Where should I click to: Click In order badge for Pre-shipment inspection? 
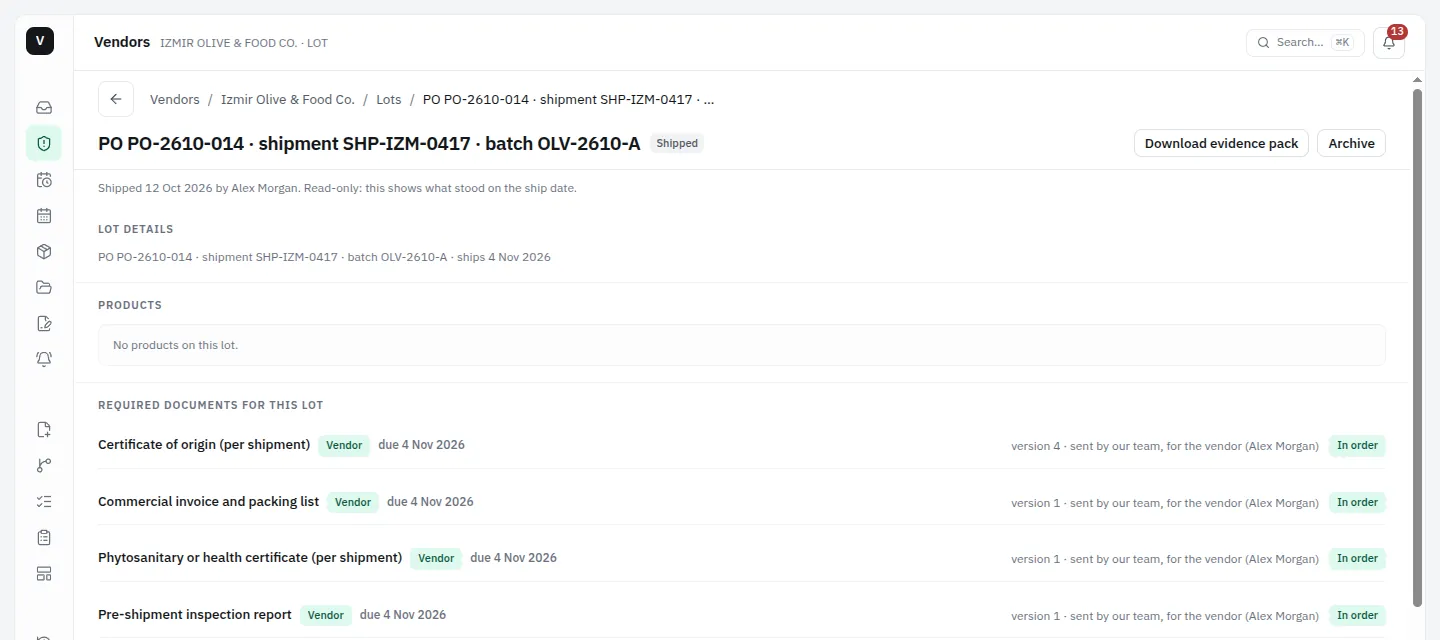pos(1357,615)
